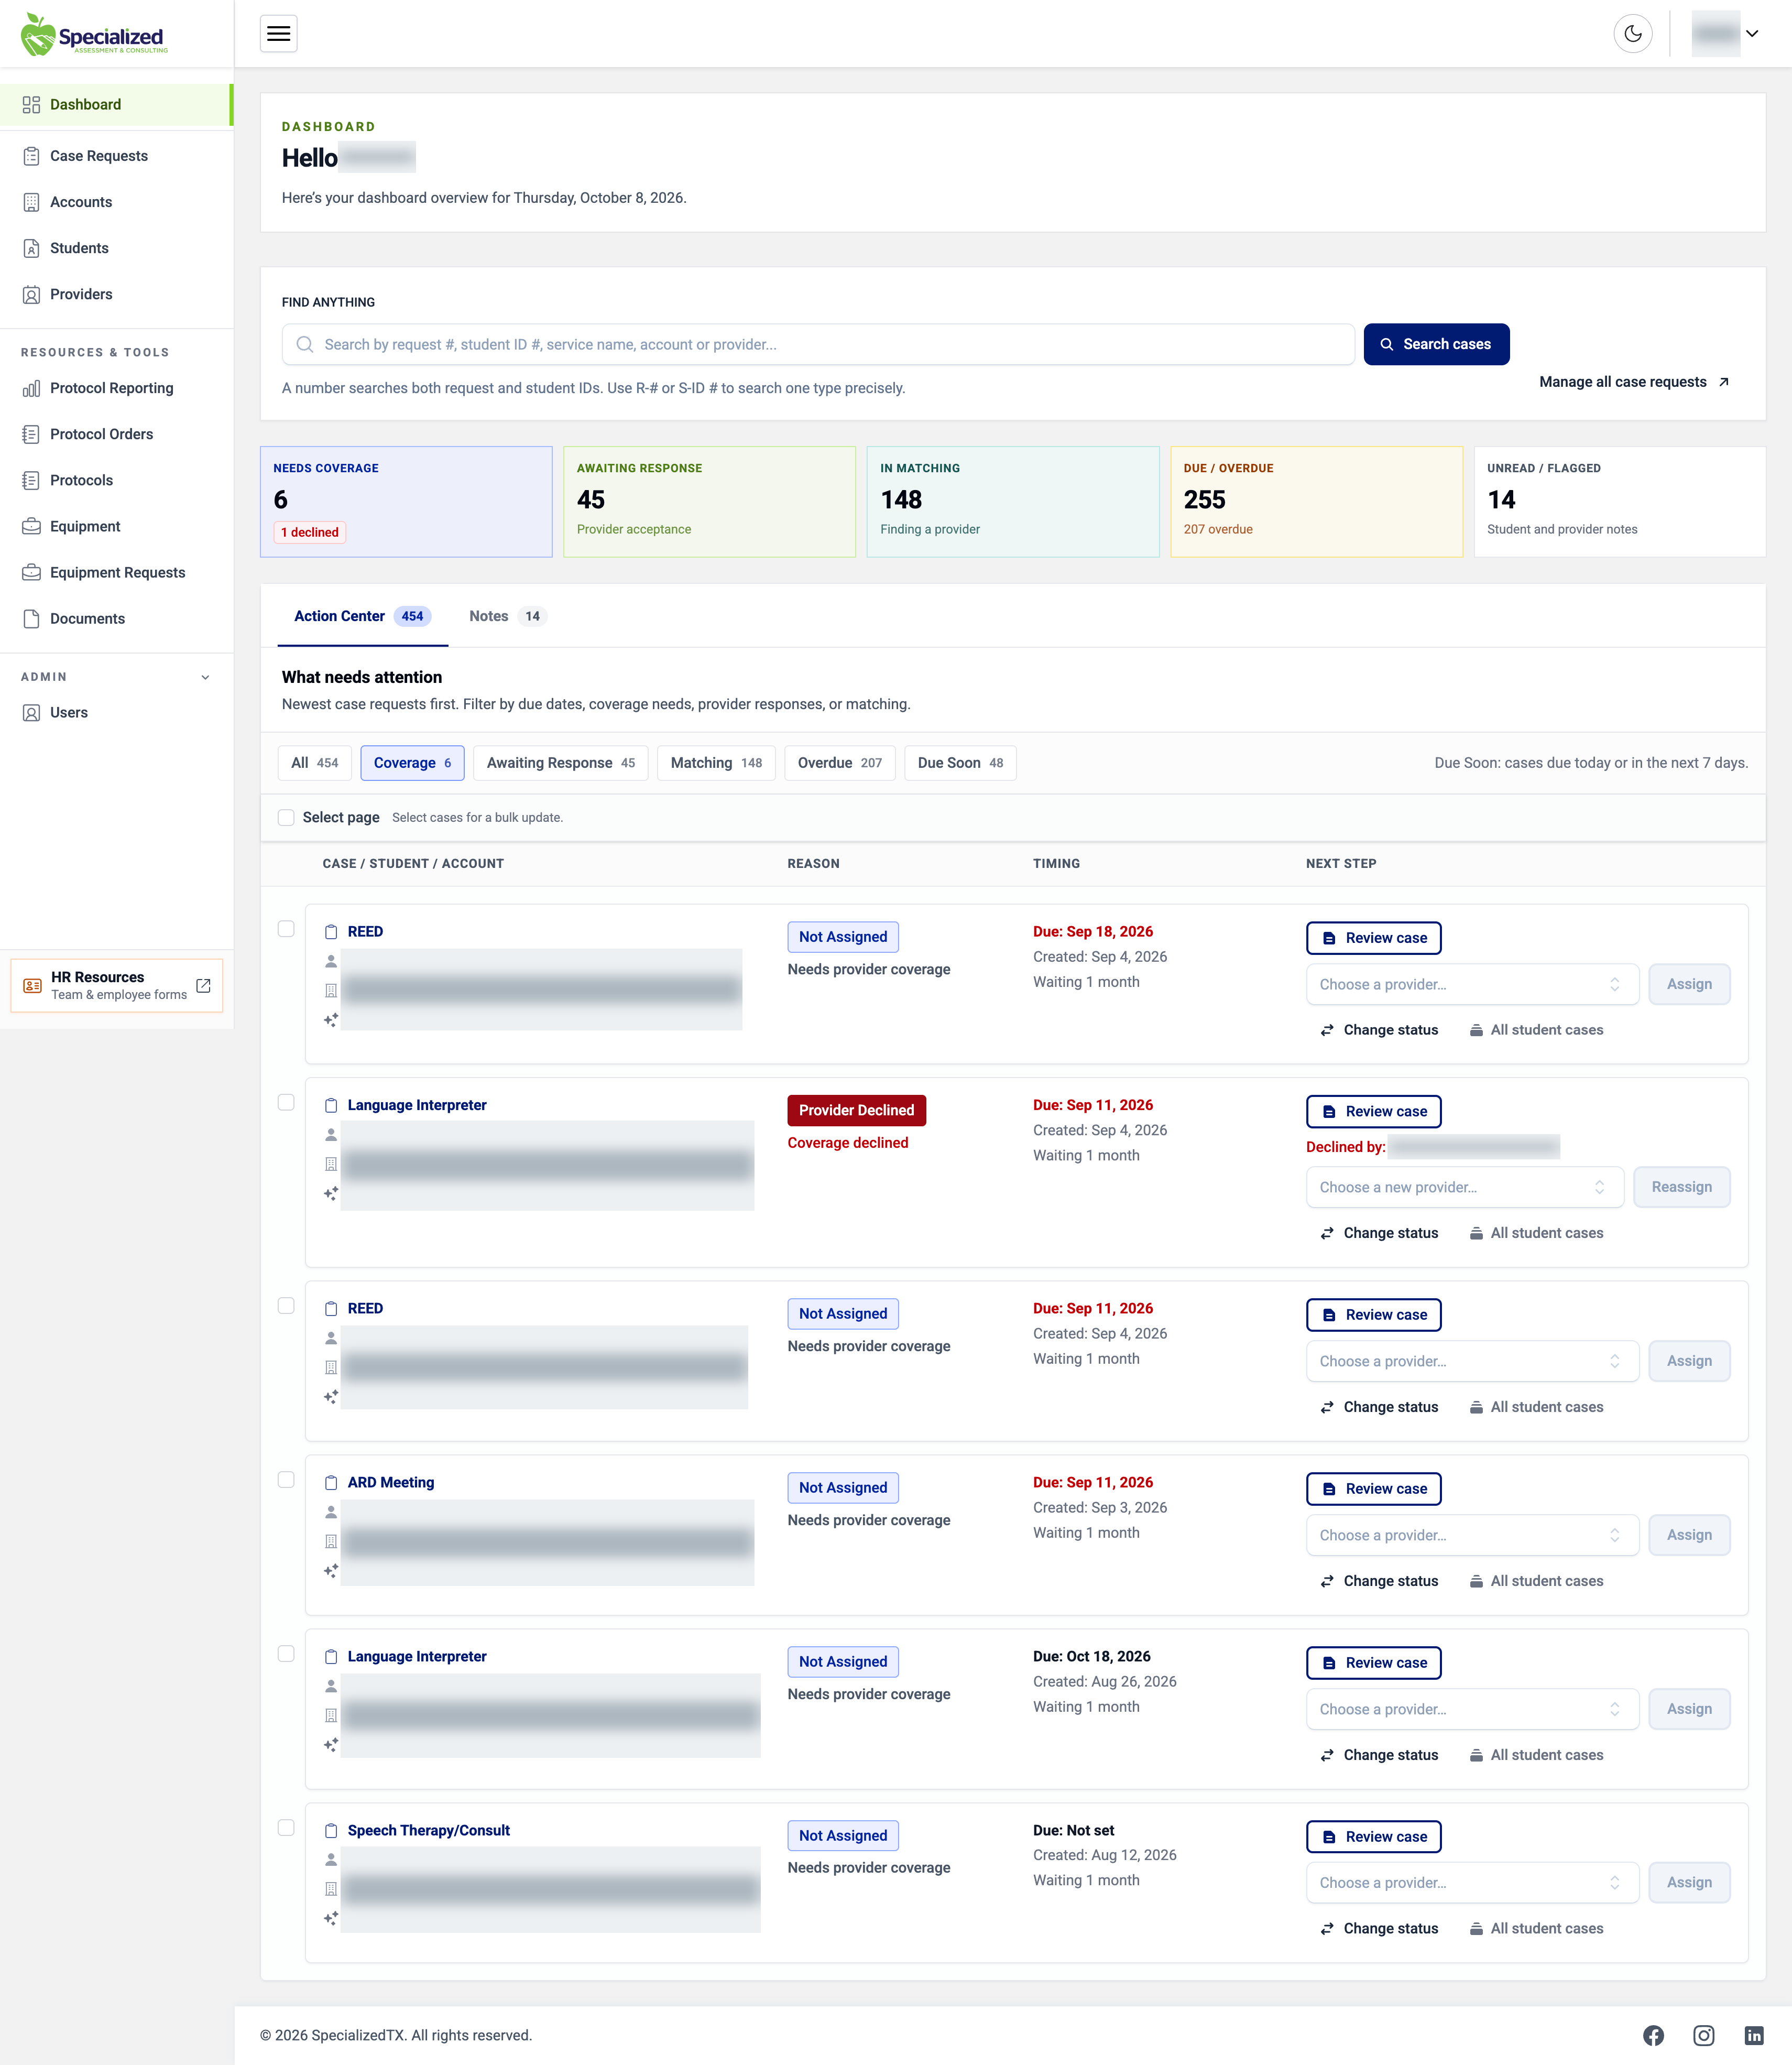Focus the Find Anything search field

click(818, 344)
